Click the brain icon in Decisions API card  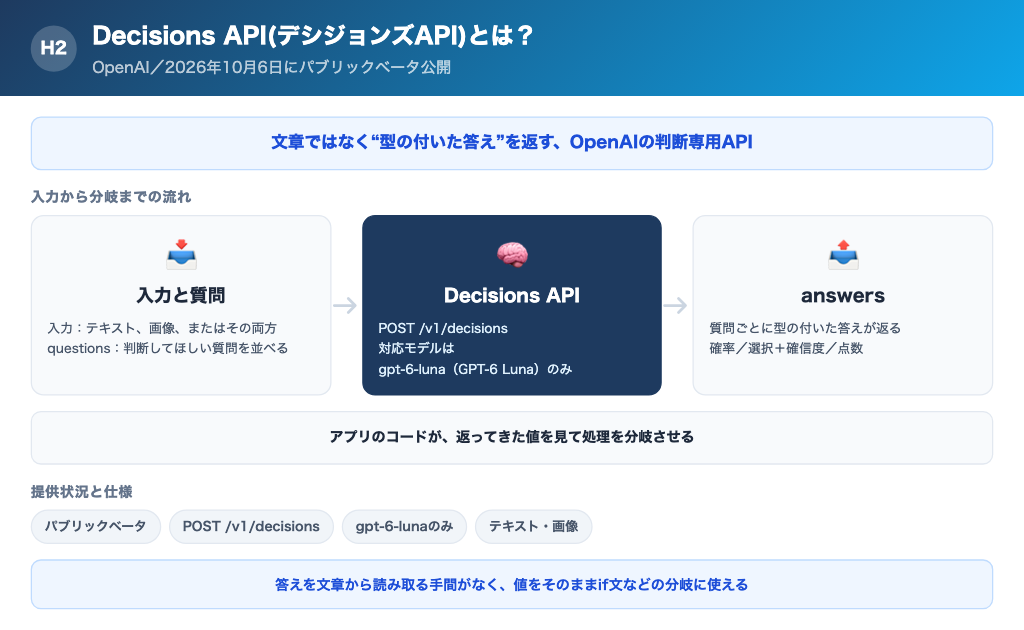(512, 255)
